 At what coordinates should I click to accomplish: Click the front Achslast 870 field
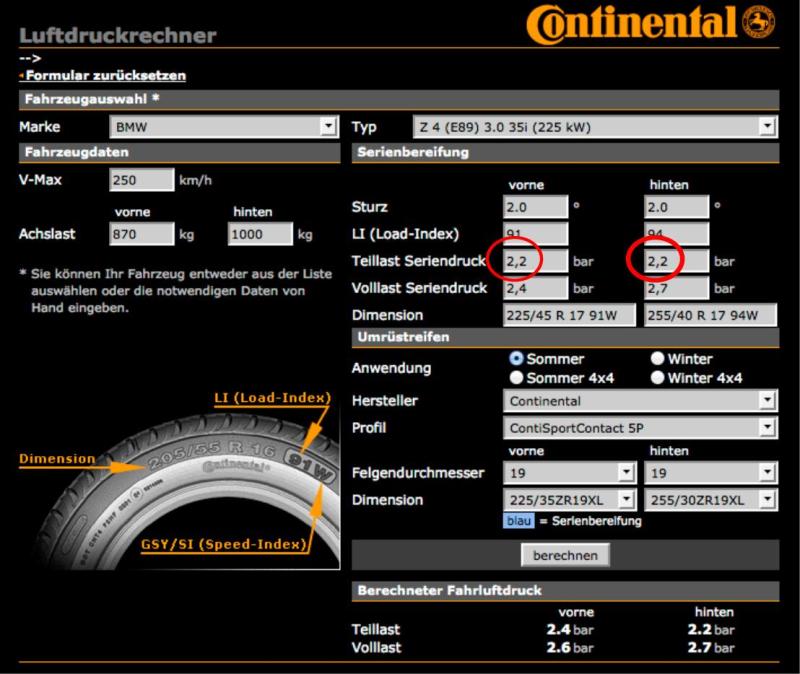pos(140,234)
